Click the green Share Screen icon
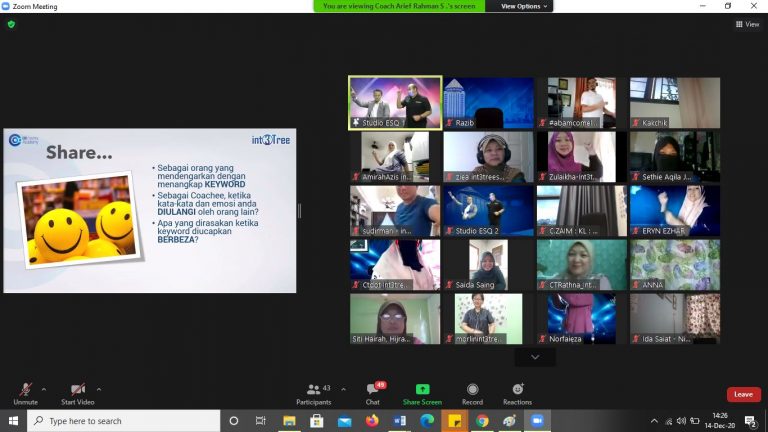The image size is (768, 432). (x=422, y=389)
